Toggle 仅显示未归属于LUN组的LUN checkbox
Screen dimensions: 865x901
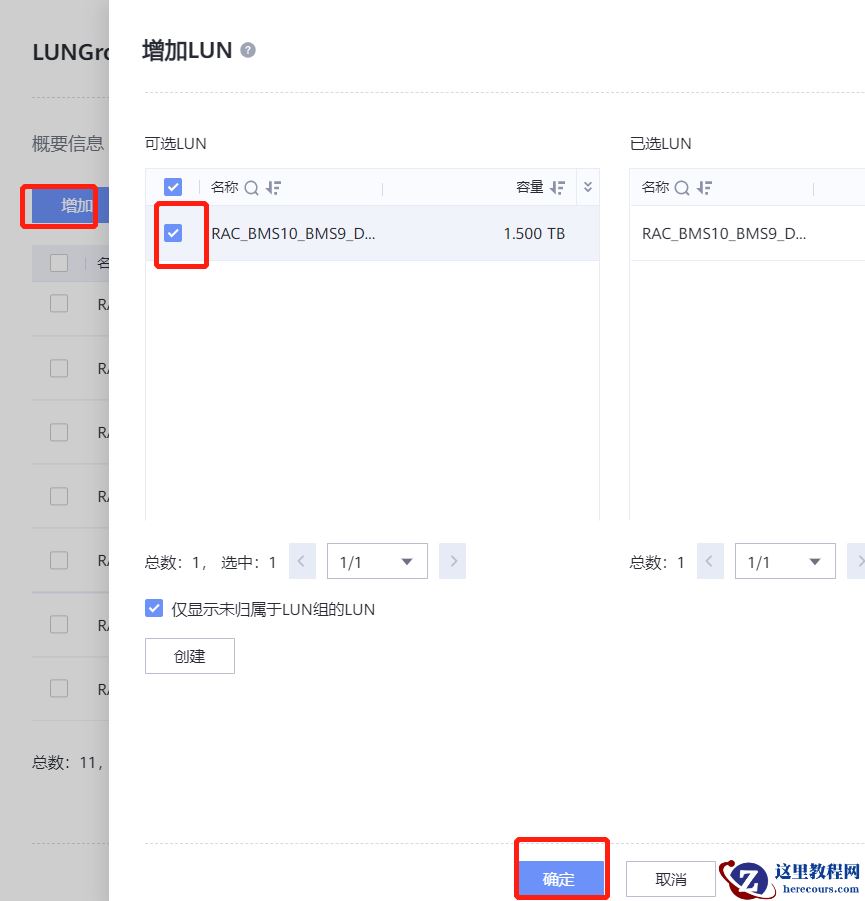point(154,608)
